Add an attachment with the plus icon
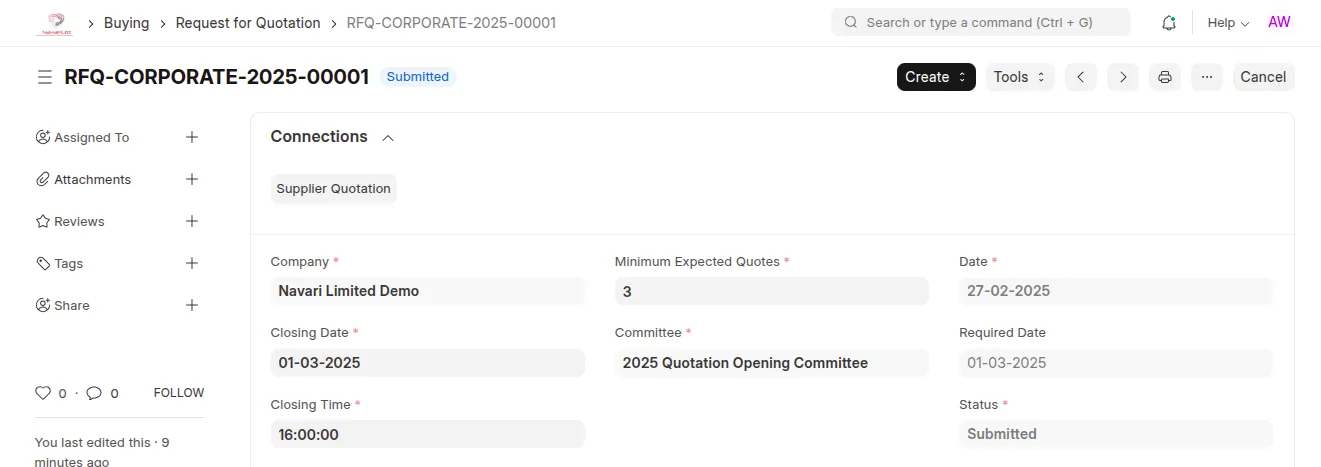Viewport: 1321px width, 467px height. (192, 179)
